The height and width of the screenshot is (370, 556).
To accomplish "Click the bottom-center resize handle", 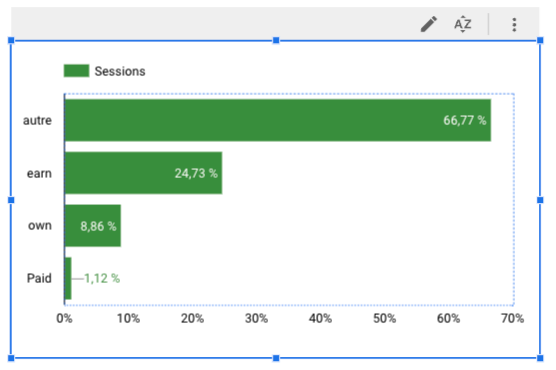I will pyautogui.click(x=276, y=358).
